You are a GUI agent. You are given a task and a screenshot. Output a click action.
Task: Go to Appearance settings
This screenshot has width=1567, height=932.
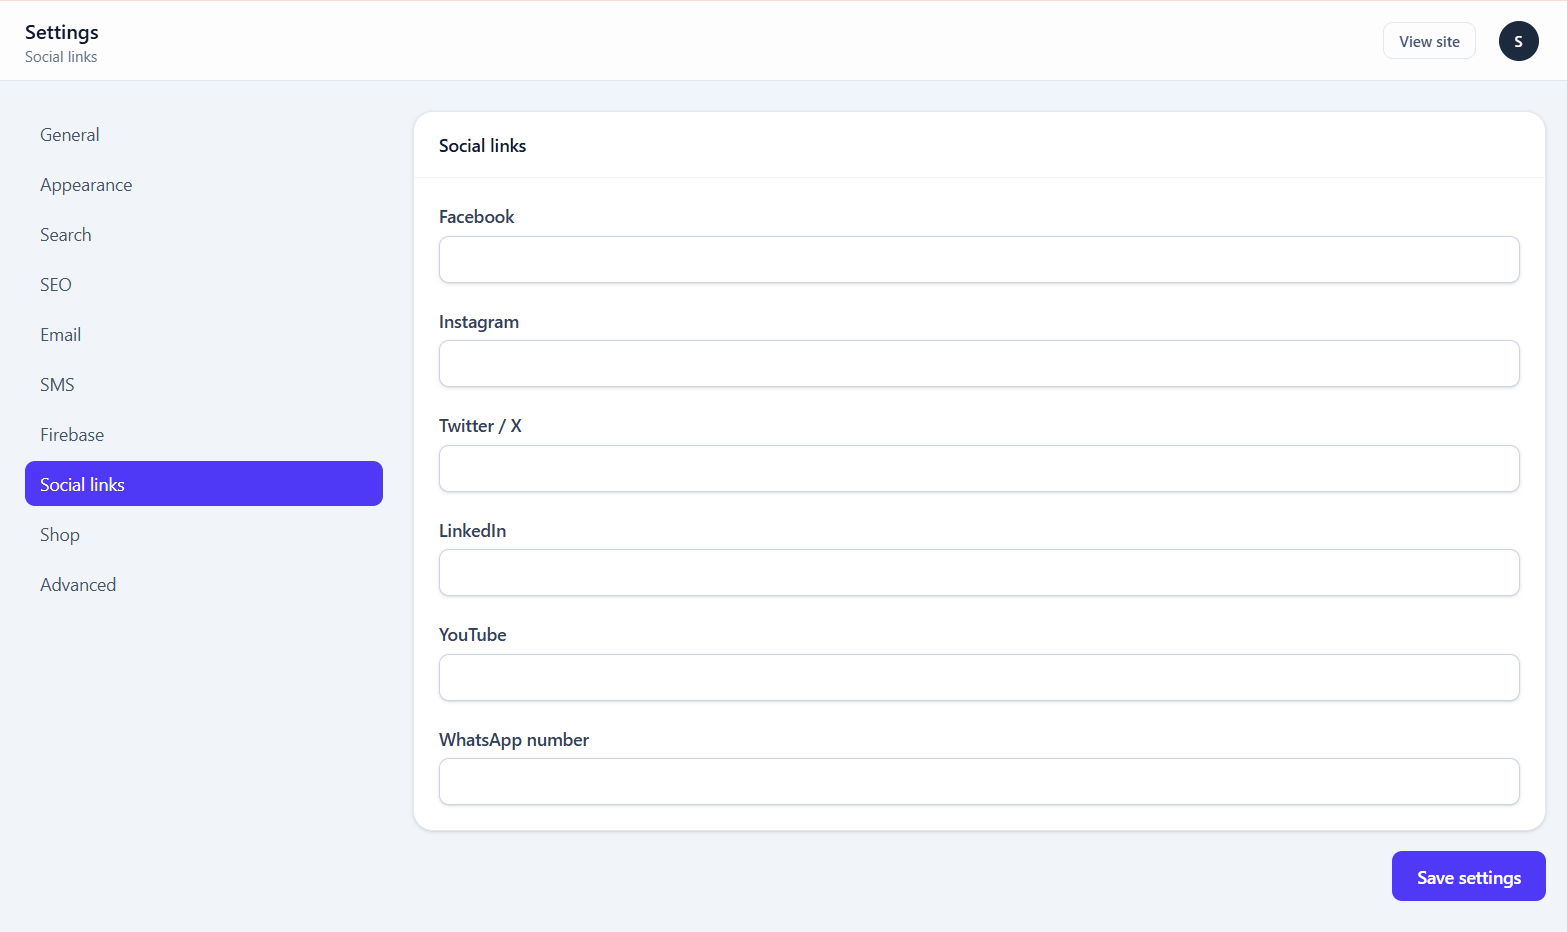204,184
